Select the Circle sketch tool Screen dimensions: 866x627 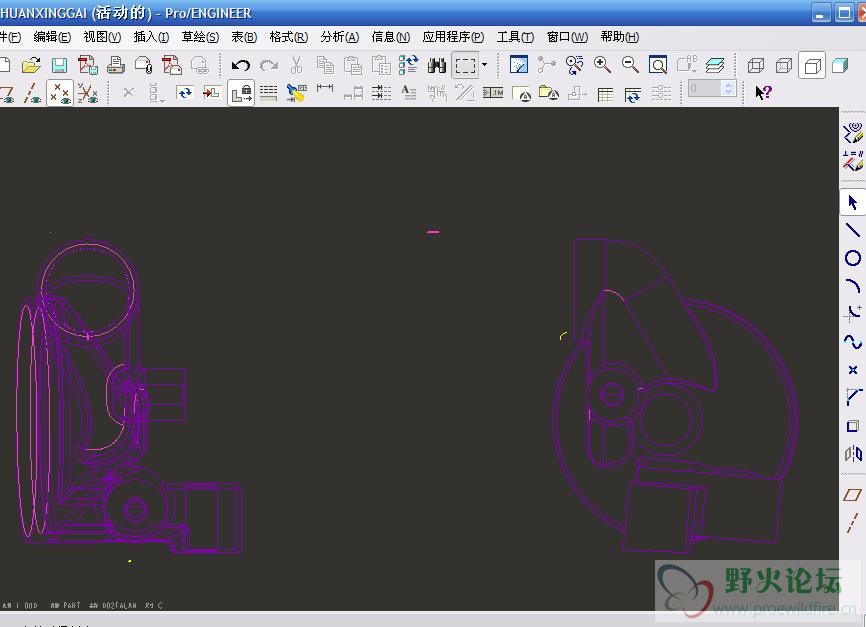coord(853,257)
